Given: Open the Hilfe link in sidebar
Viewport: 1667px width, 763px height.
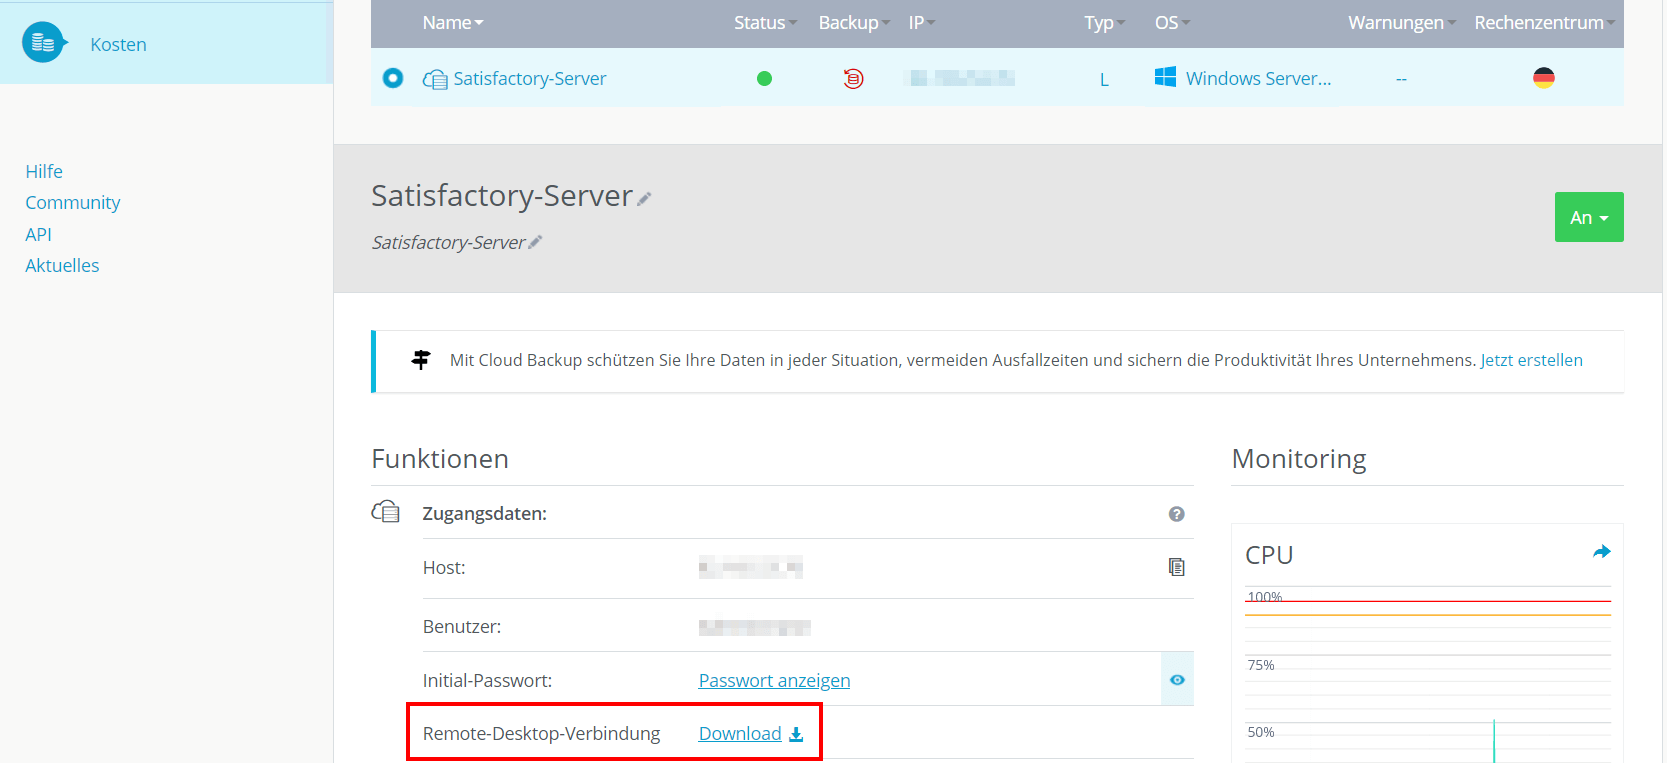Looking at the screenshot, I should (44, 171).
